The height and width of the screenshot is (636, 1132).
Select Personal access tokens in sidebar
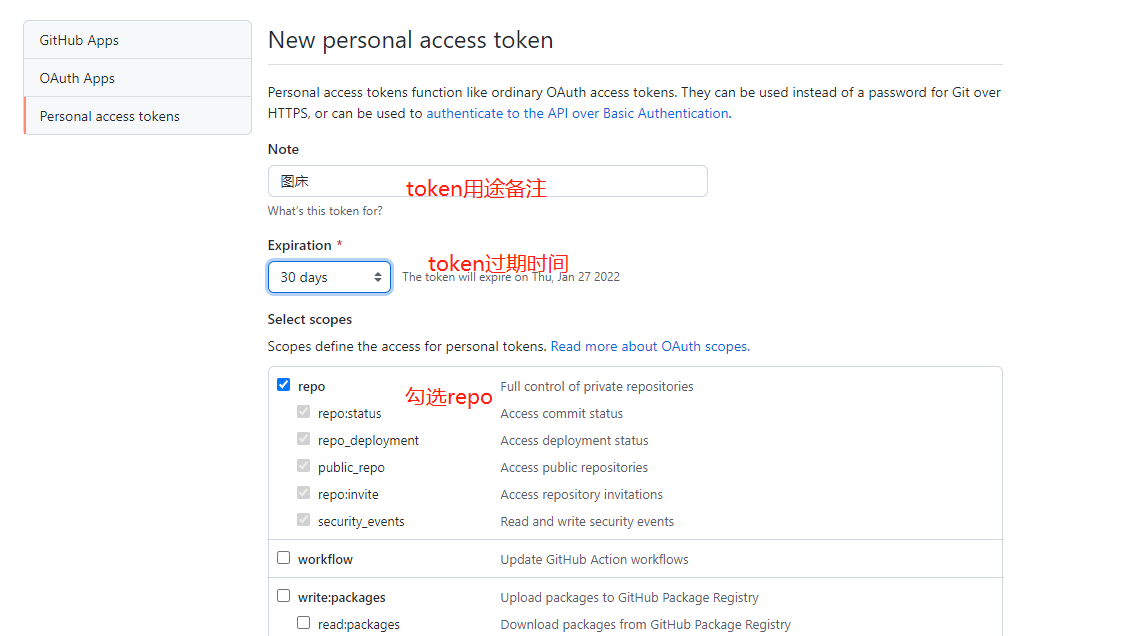(137, 116)
